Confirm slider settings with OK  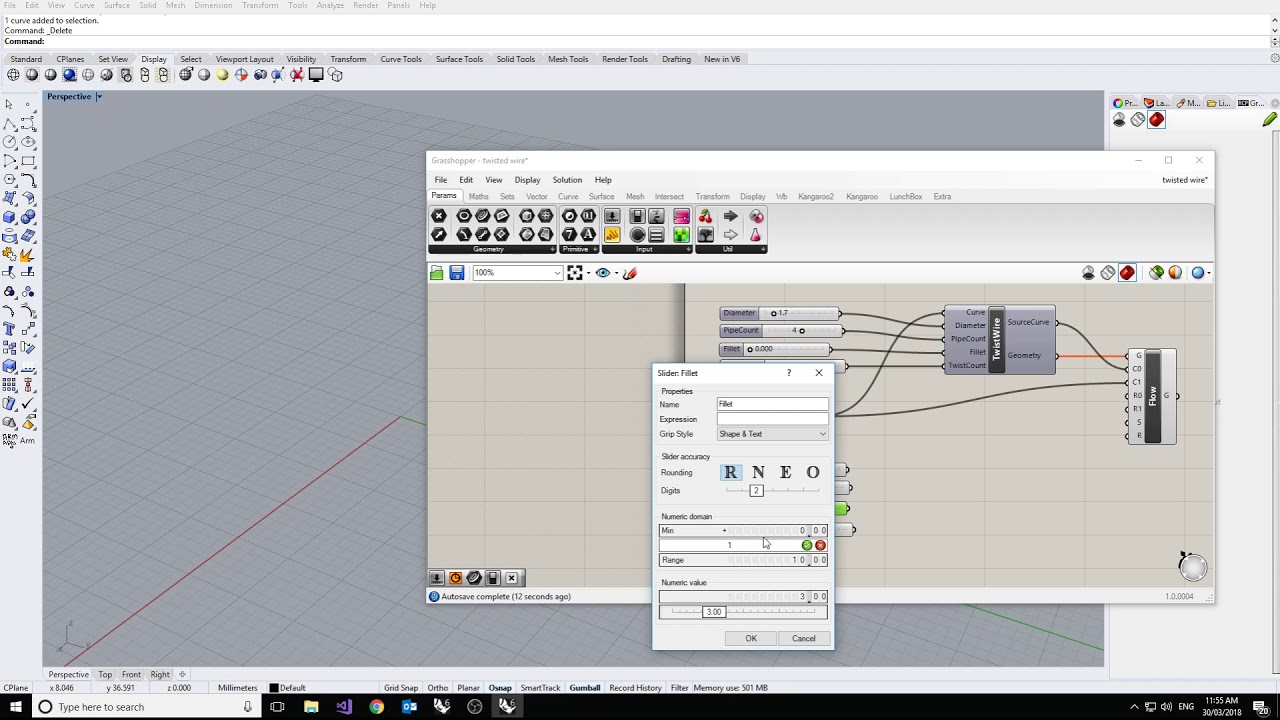(x=751, y=638)
